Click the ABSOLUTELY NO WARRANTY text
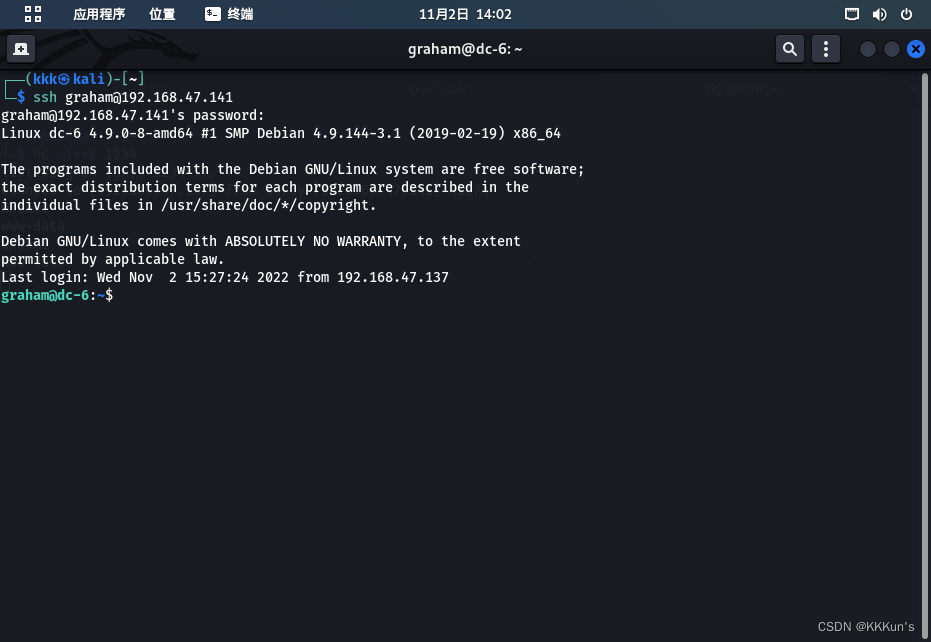The height and width of the screenshot is (642, 931). (x=315, y=241)
